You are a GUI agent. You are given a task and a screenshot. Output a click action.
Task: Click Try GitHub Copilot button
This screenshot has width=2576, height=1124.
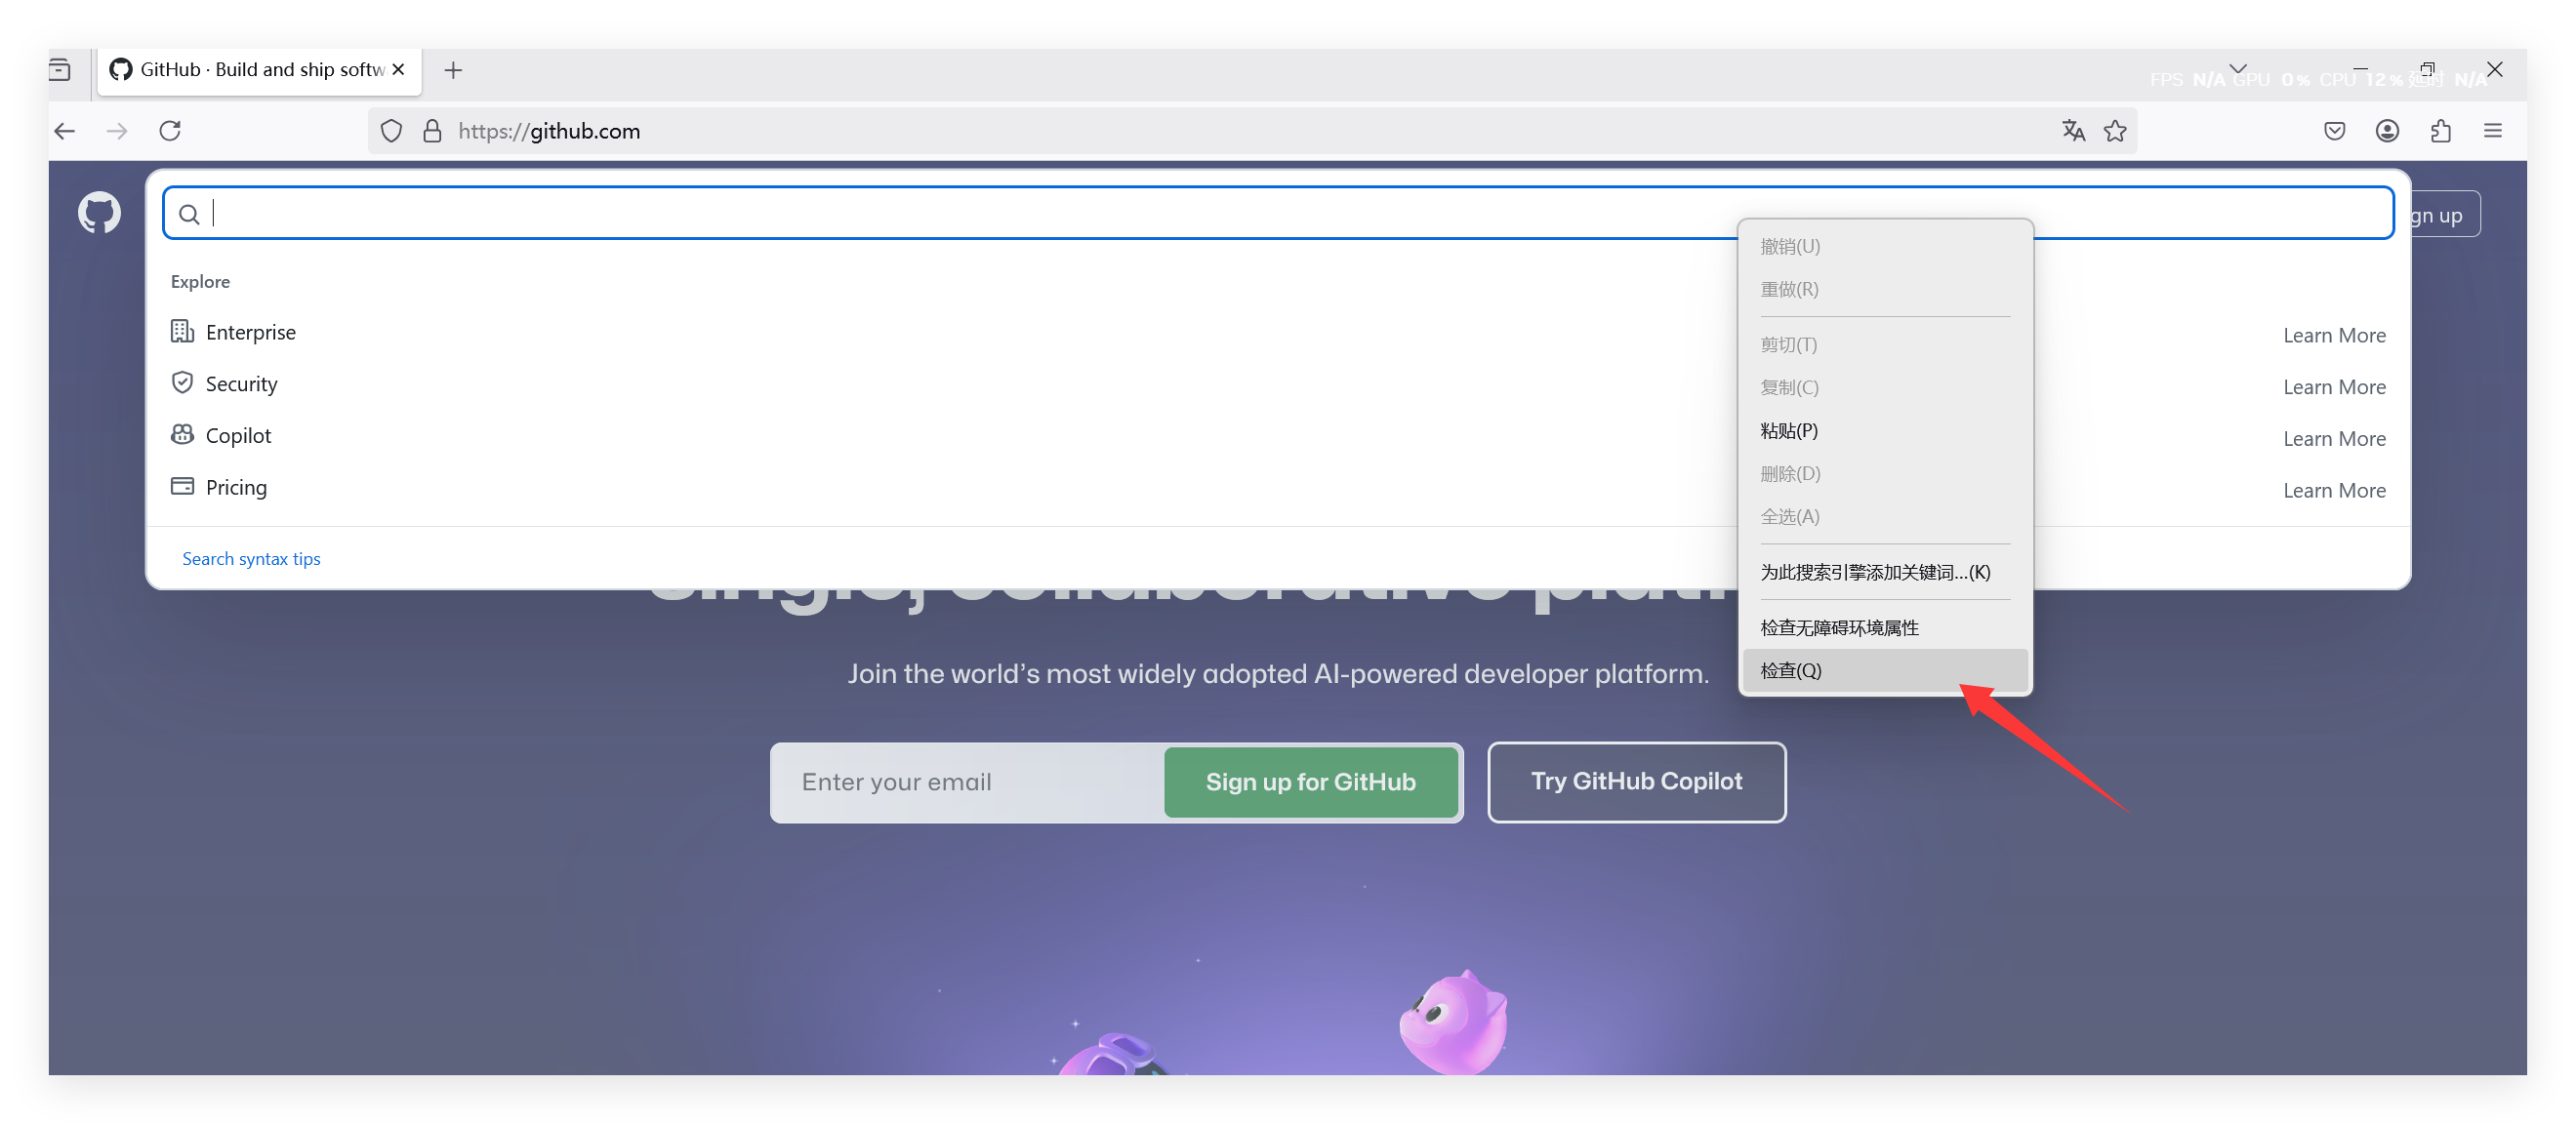[x=1636, y=782]
